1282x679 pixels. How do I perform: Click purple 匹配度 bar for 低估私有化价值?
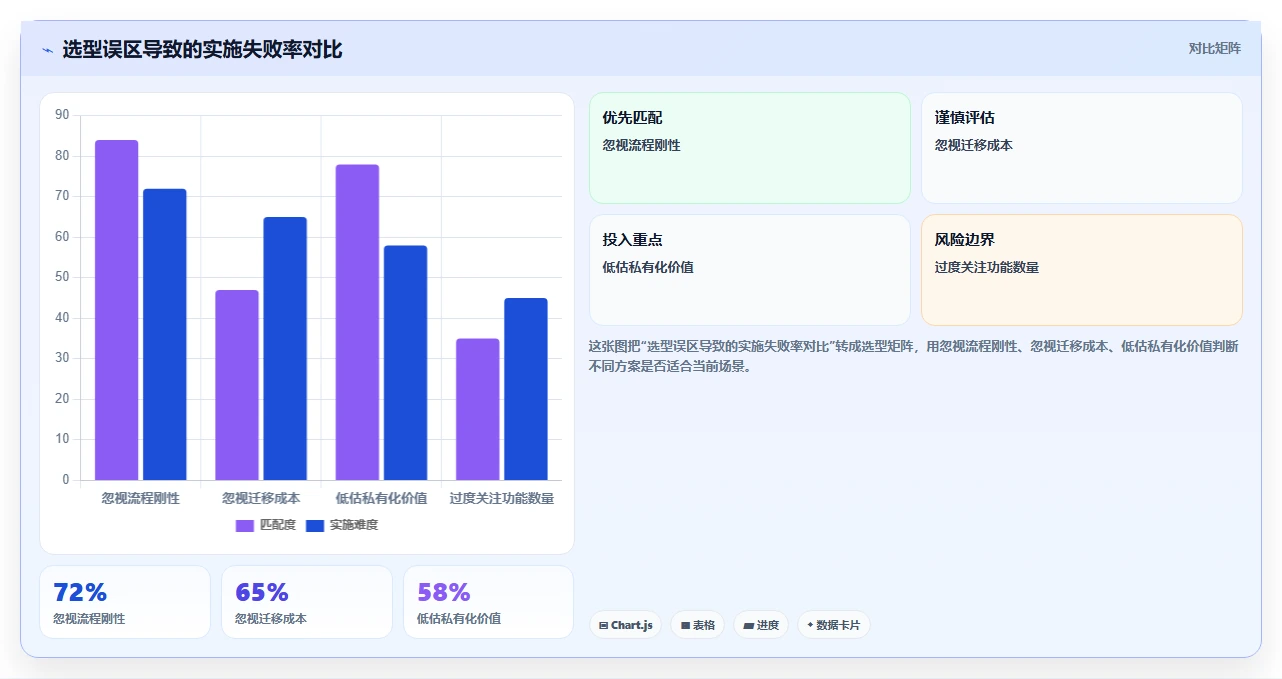(x=357, y=322)
